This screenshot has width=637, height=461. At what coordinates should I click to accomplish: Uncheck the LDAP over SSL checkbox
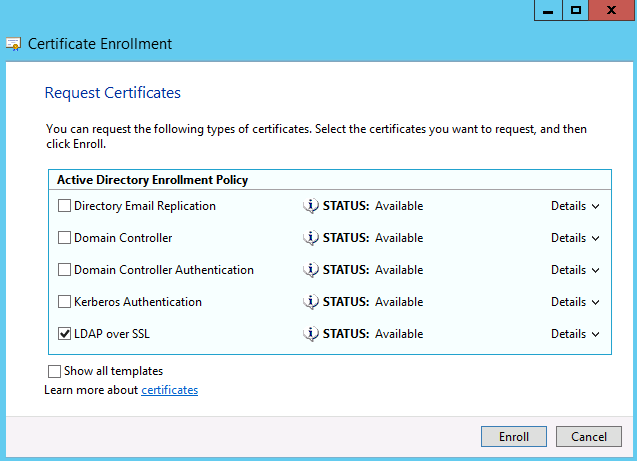(x=65, y=334)
